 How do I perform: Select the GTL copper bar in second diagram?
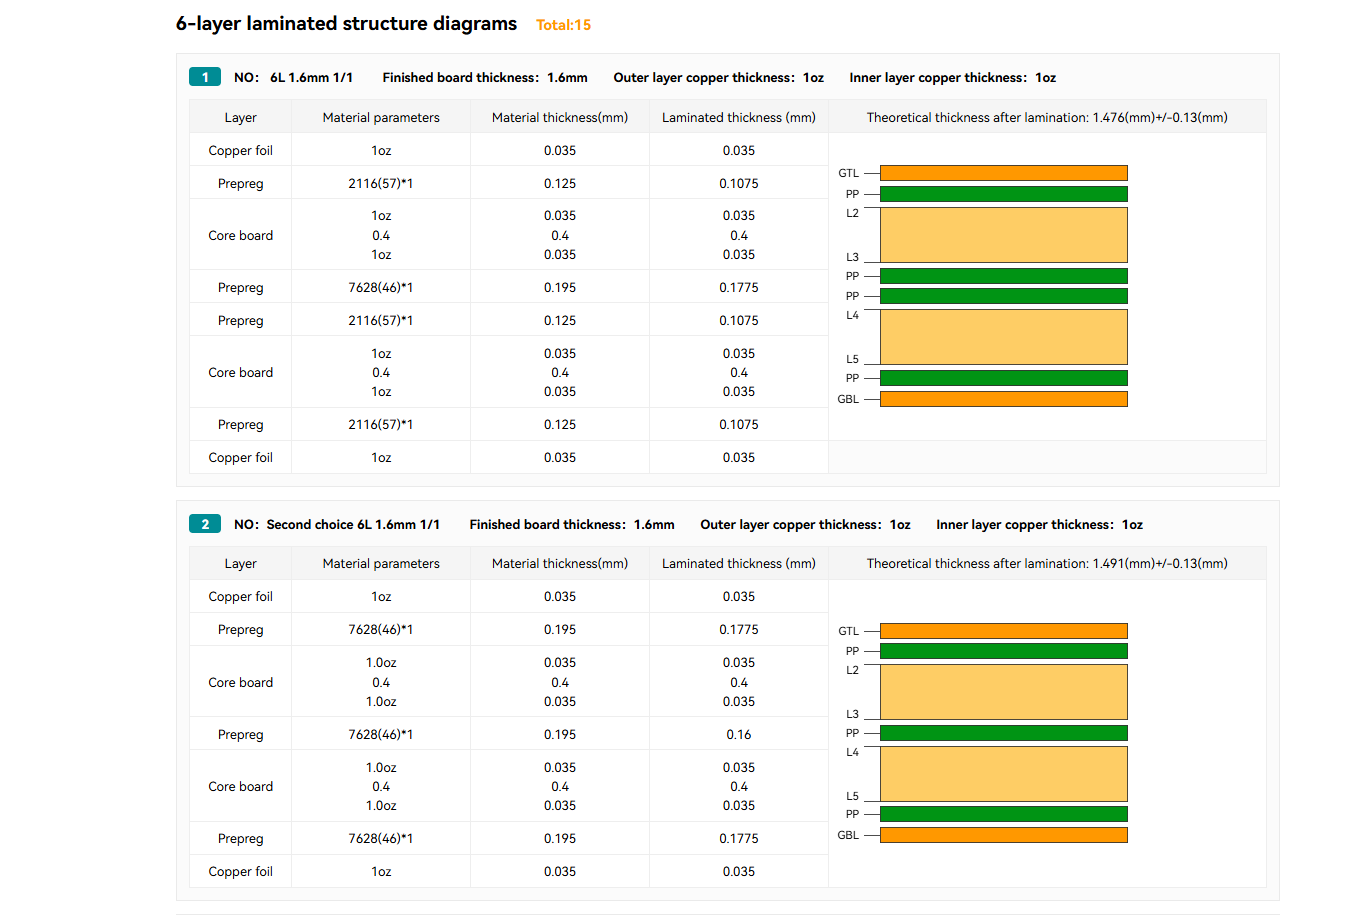tap(1003, 631)
